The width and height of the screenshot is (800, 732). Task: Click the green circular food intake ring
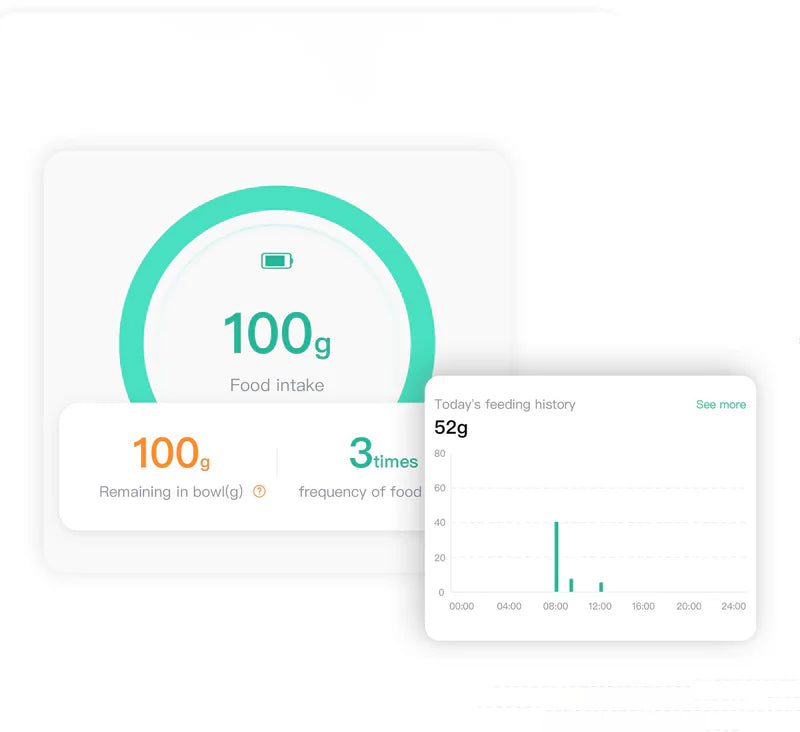(x=135, y=300)
